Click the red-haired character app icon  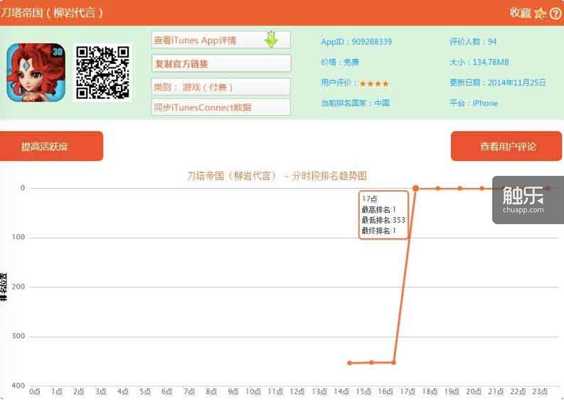tap(36, 72)
